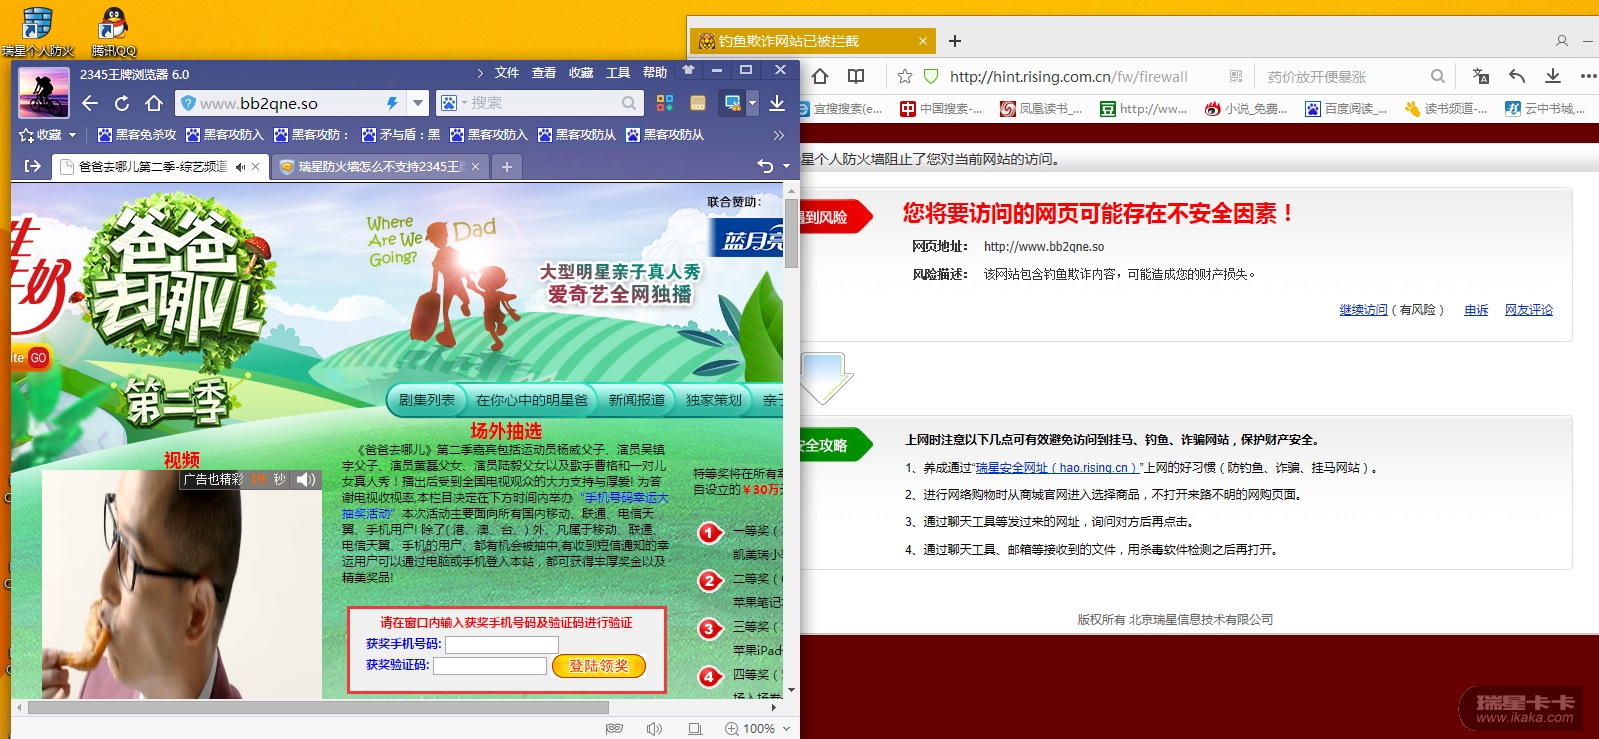The height and width of the screenshot is (739, 1599).
Task: Click the 申诉 link
Action: (x=1476, y=310)
